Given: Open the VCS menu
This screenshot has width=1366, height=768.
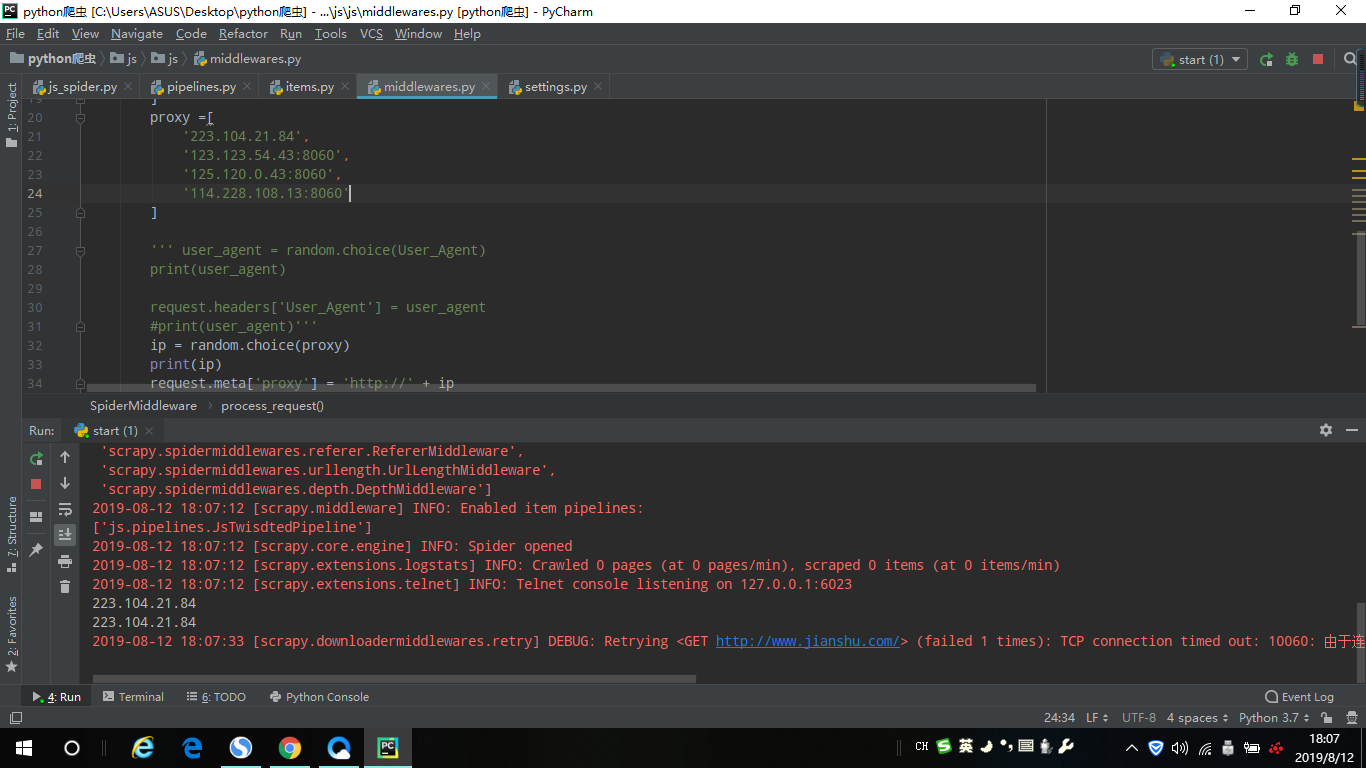Looking at the screenshot, I should (371, 33).
